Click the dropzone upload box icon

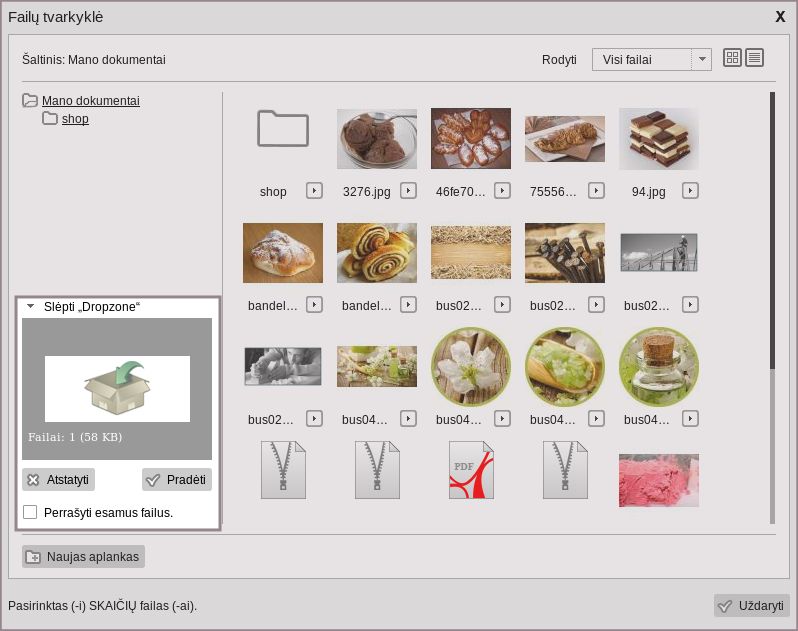pyautogui.click(x=117, y=388)
